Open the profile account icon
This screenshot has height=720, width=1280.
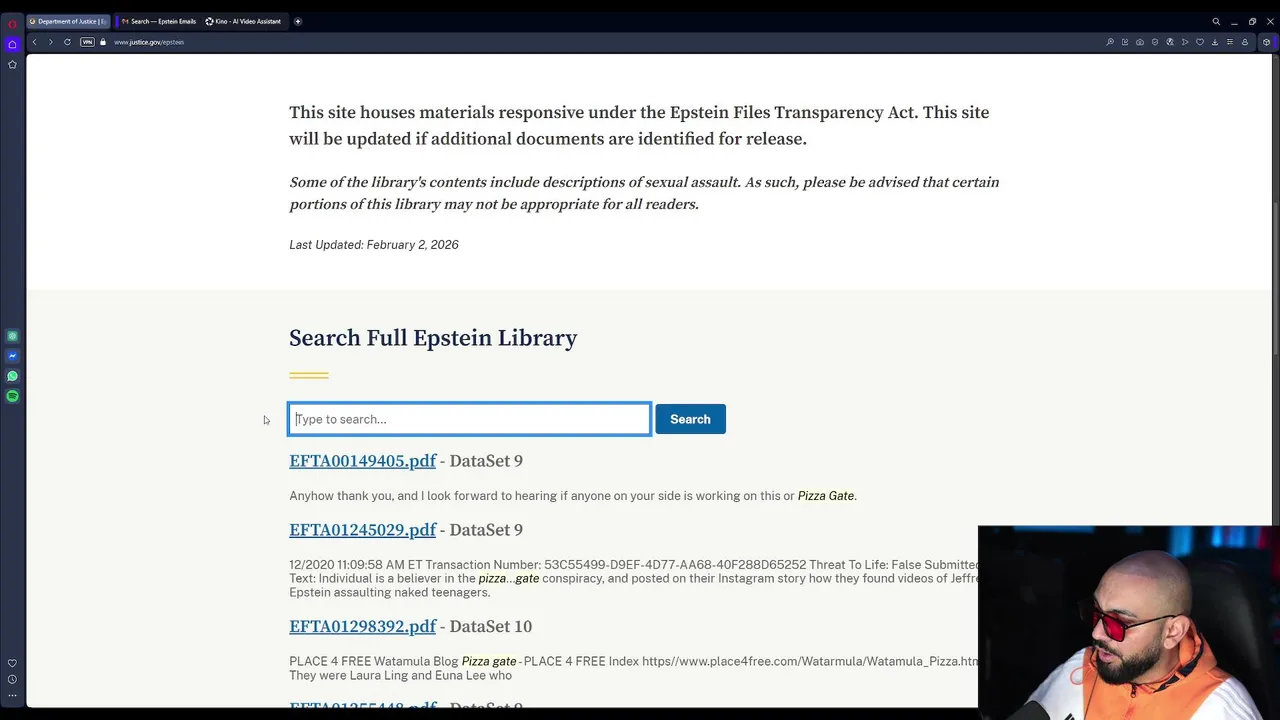1245,42
